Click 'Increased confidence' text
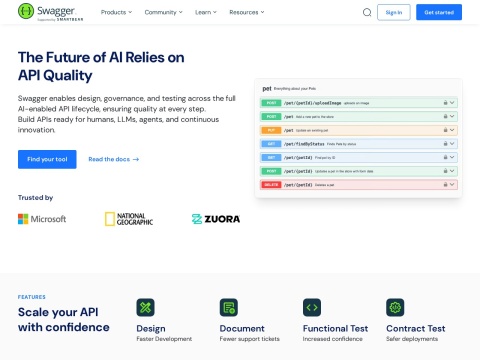The image size is (480, 360). pos(332,339)
